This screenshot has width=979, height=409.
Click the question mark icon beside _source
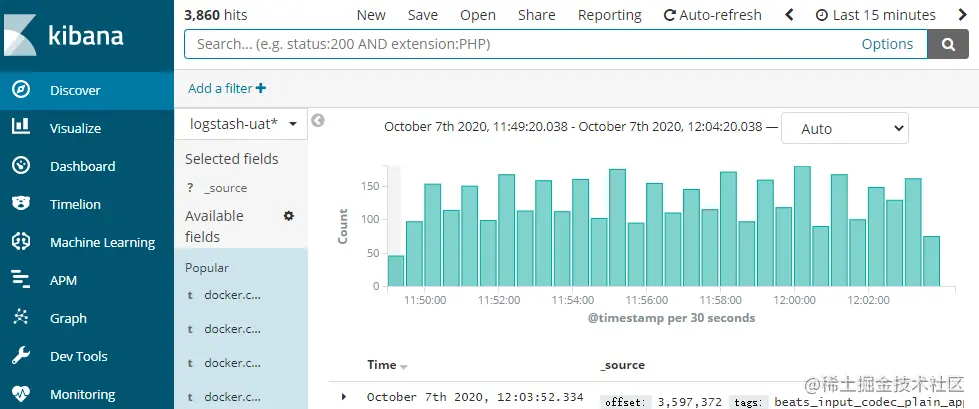[190, 188]
